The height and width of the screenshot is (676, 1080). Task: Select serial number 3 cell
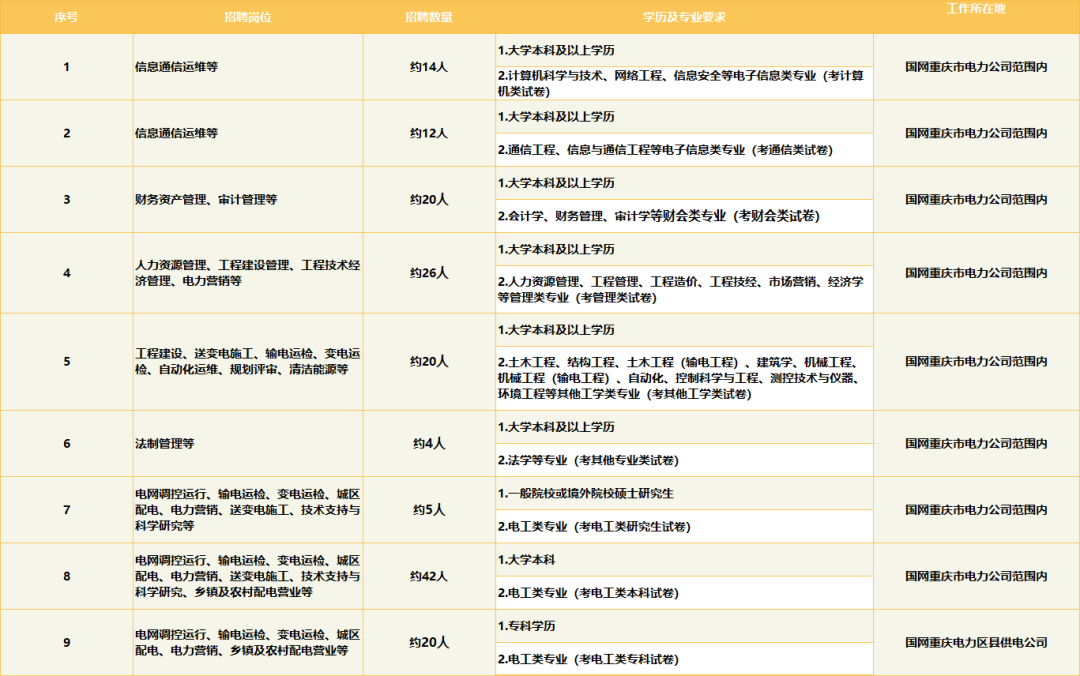67,199
